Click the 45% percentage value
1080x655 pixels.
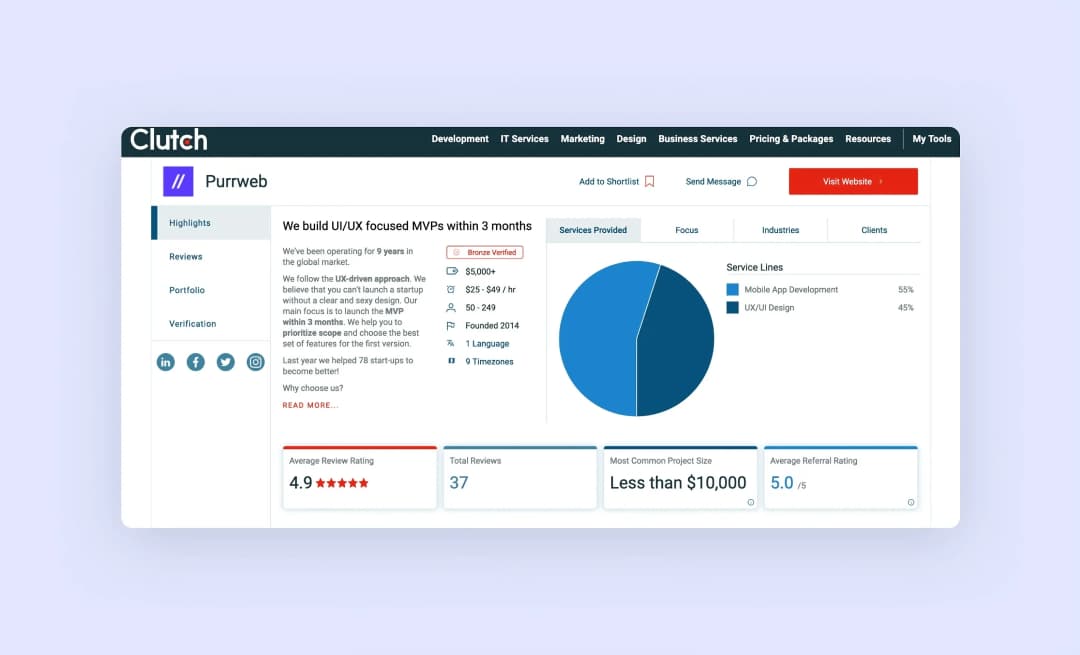(906, 307)
